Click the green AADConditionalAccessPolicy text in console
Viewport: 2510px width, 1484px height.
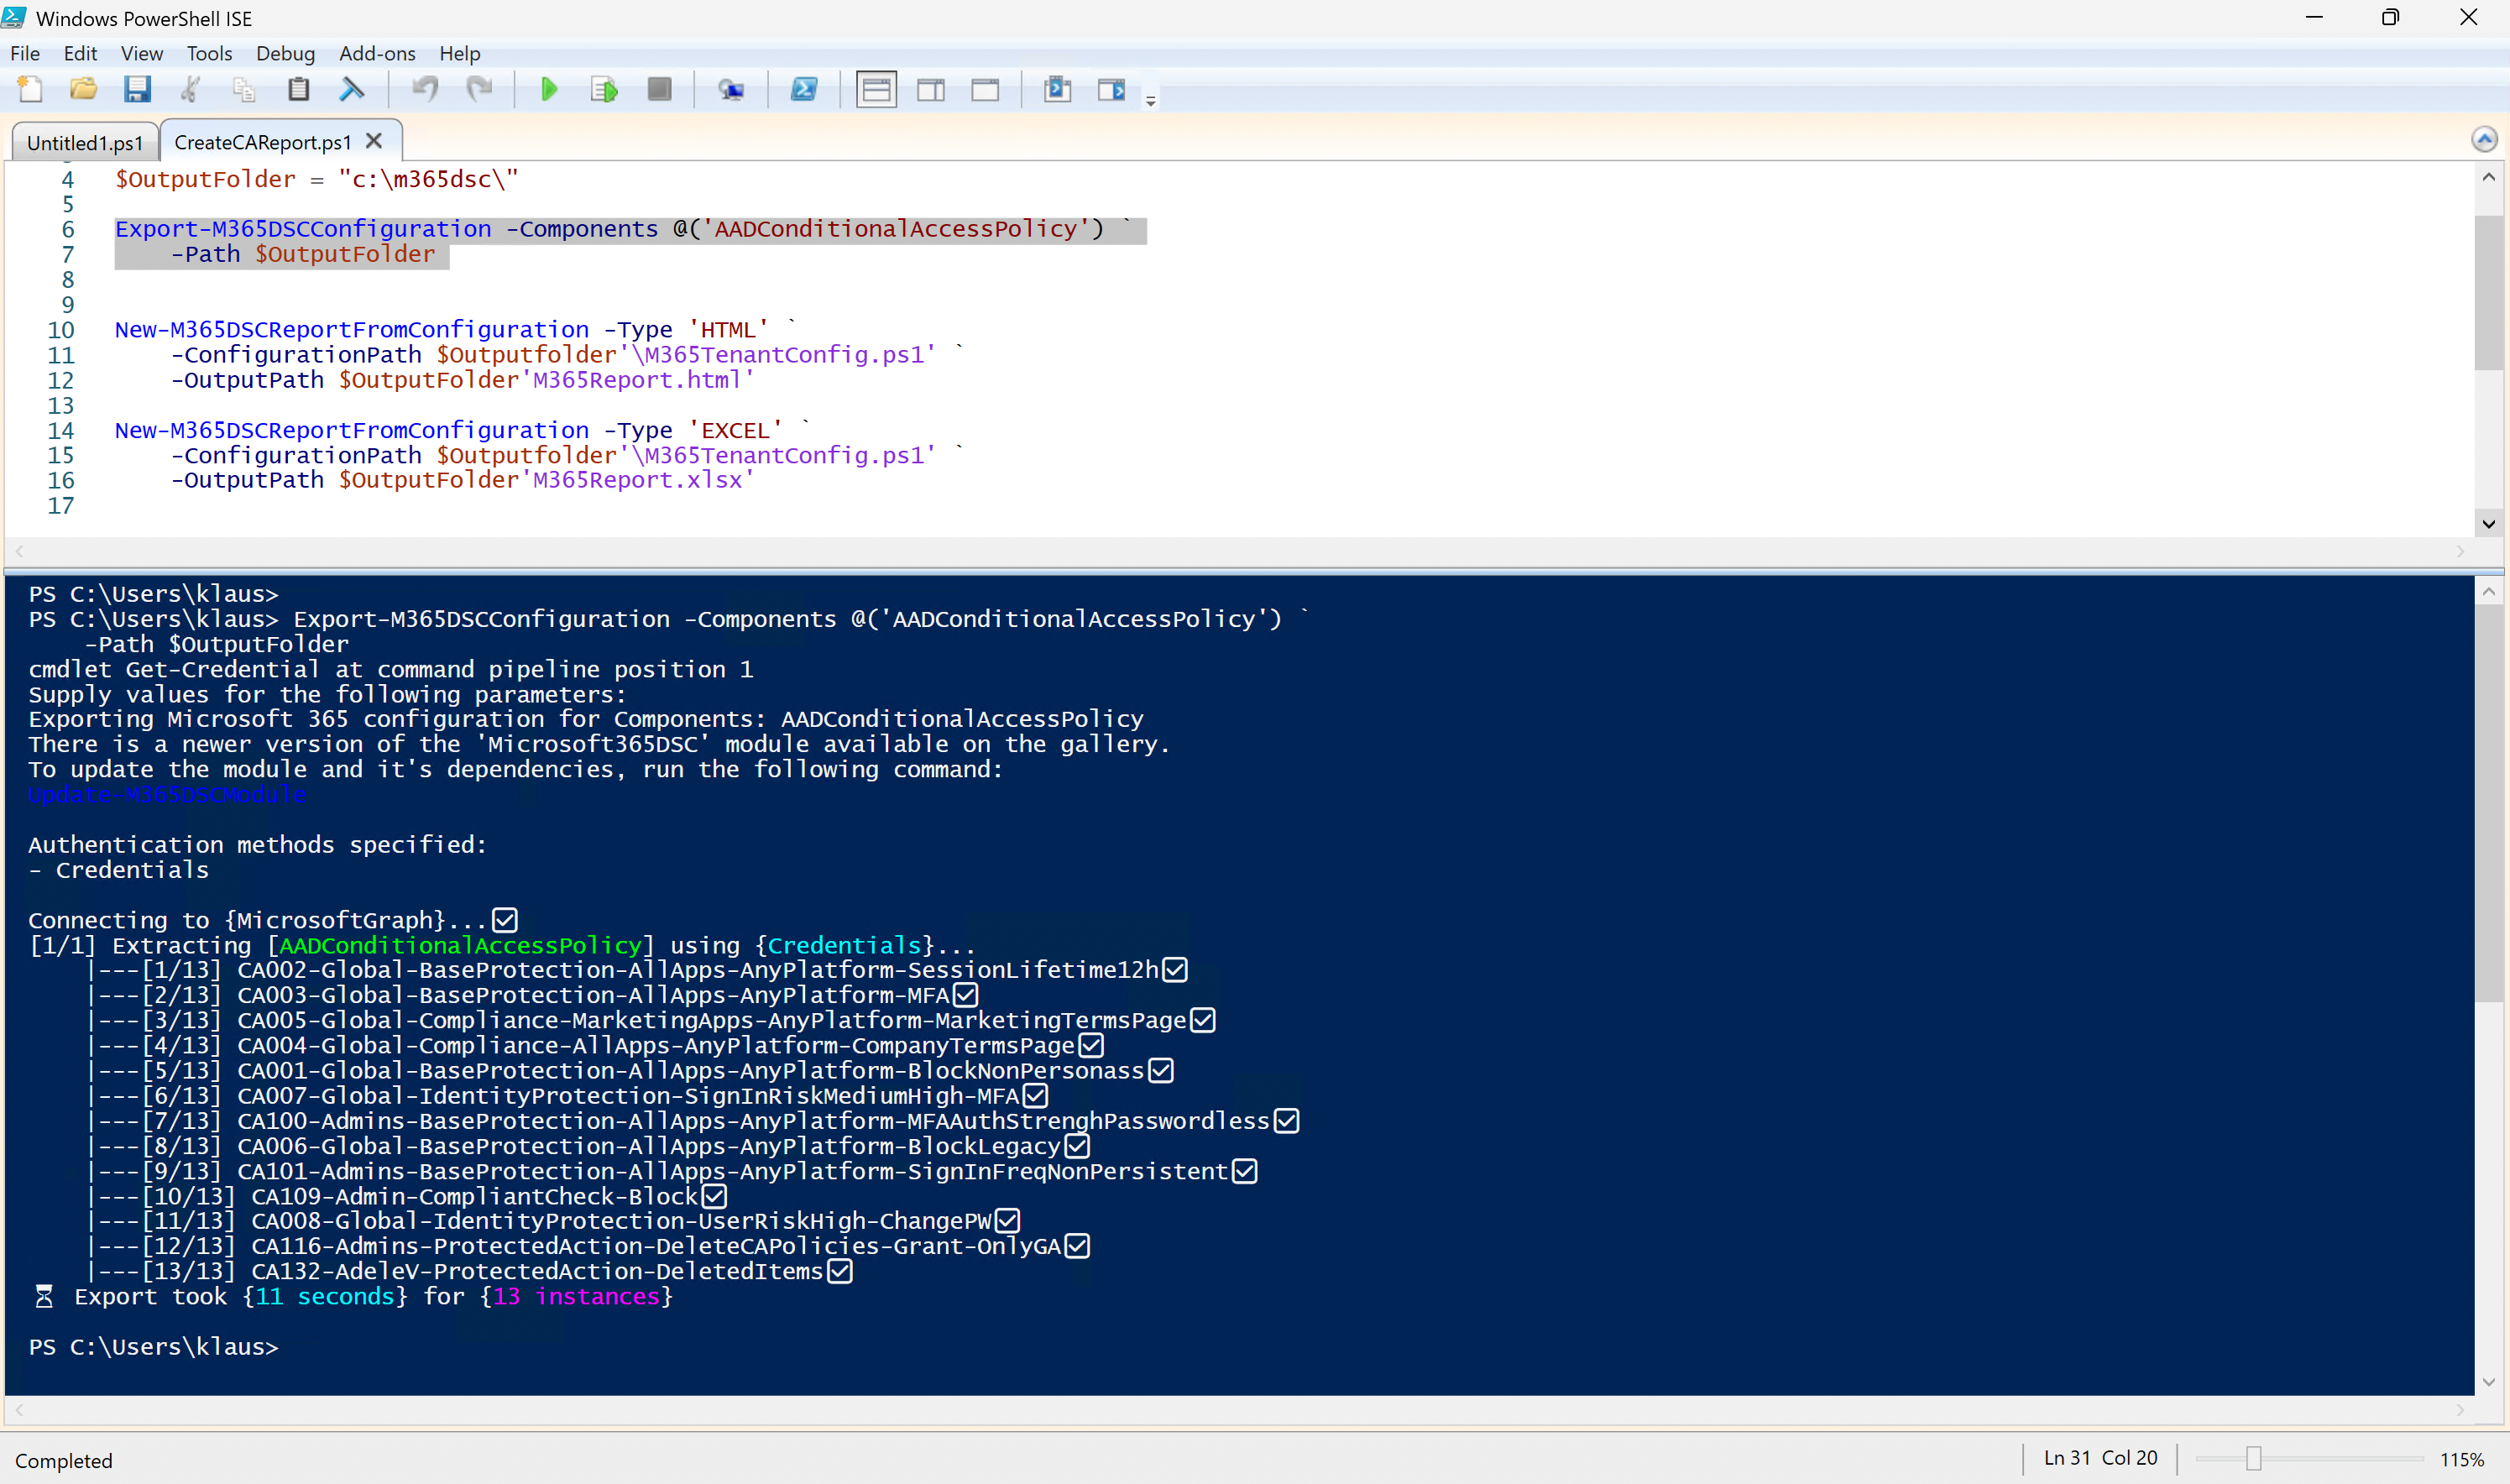click(x=460, y=945)
